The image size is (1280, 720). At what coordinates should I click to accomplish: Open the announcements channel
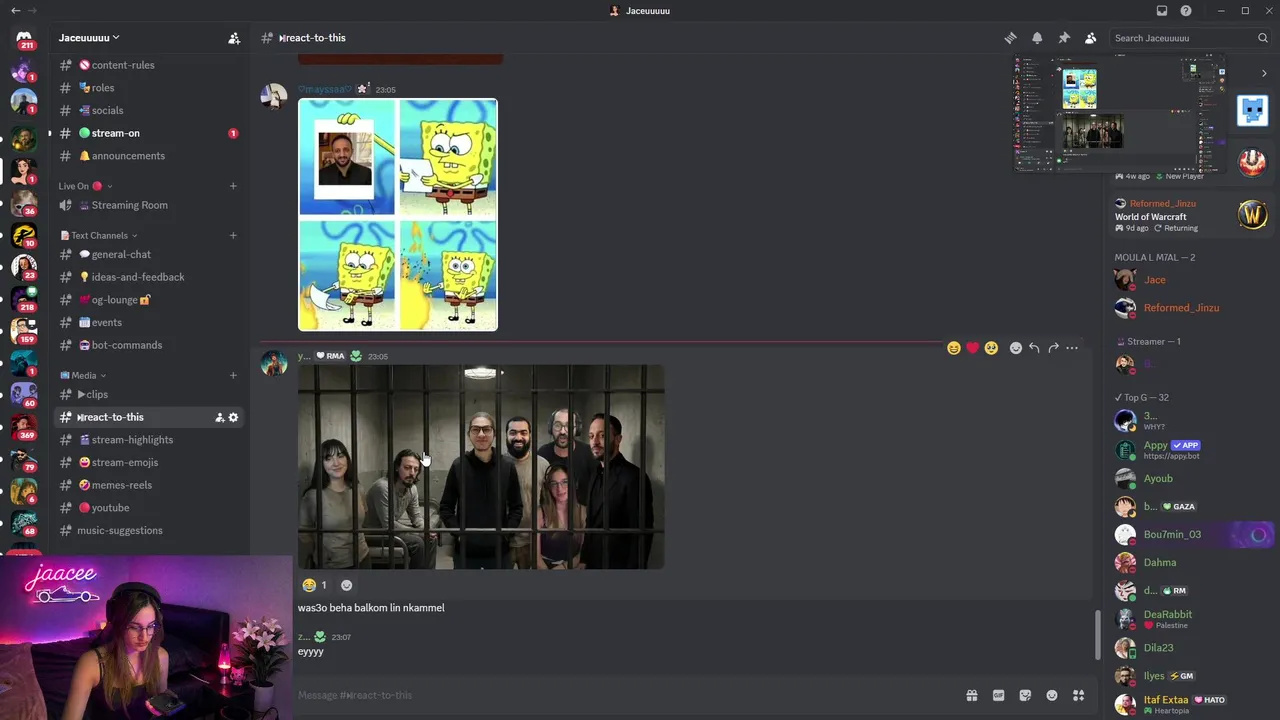pos(148,156)
